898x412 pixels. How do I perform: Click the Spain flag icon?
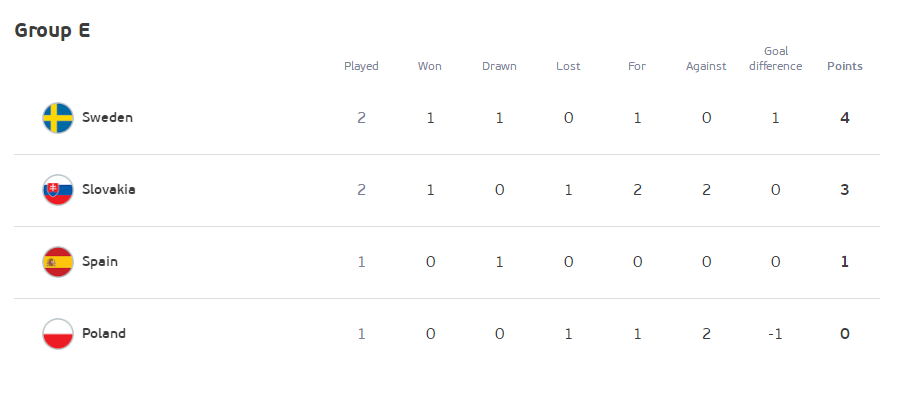click(x=58, y=262)
